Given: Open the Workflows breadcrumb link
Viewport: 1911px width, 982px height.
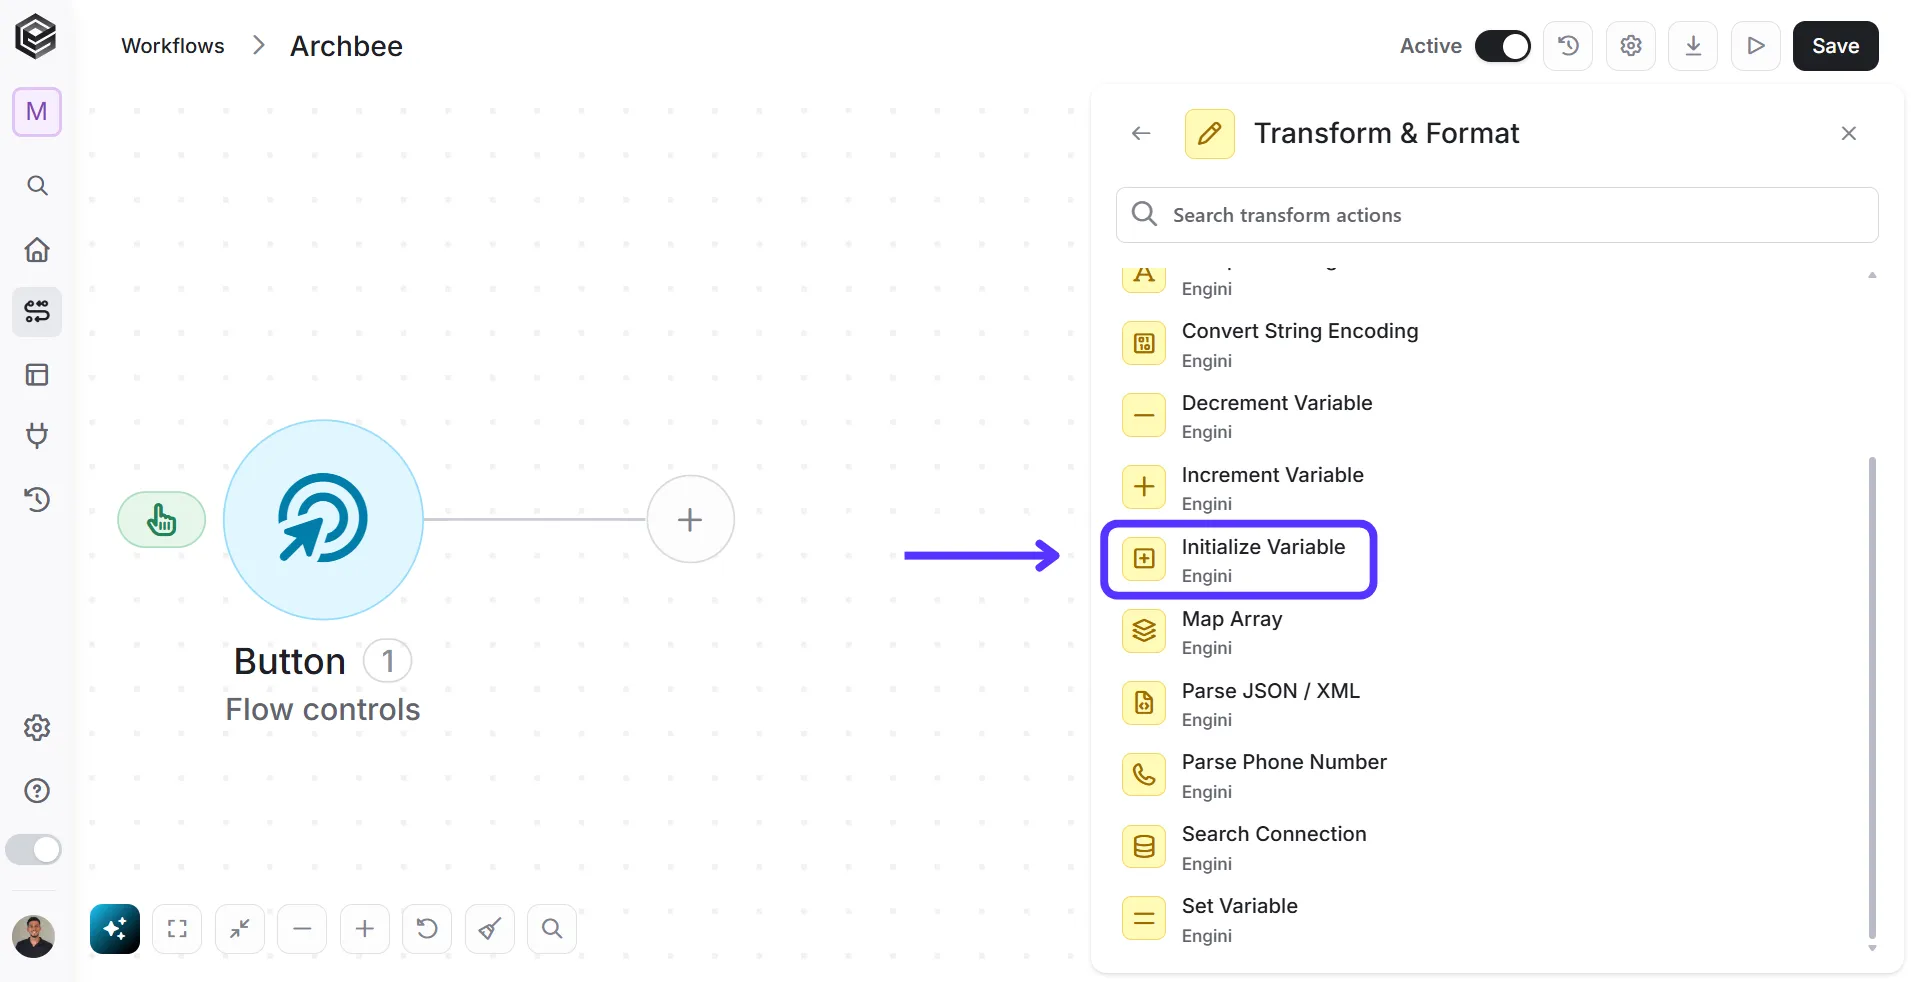Looking at the screenshot, I should (173, 46).
